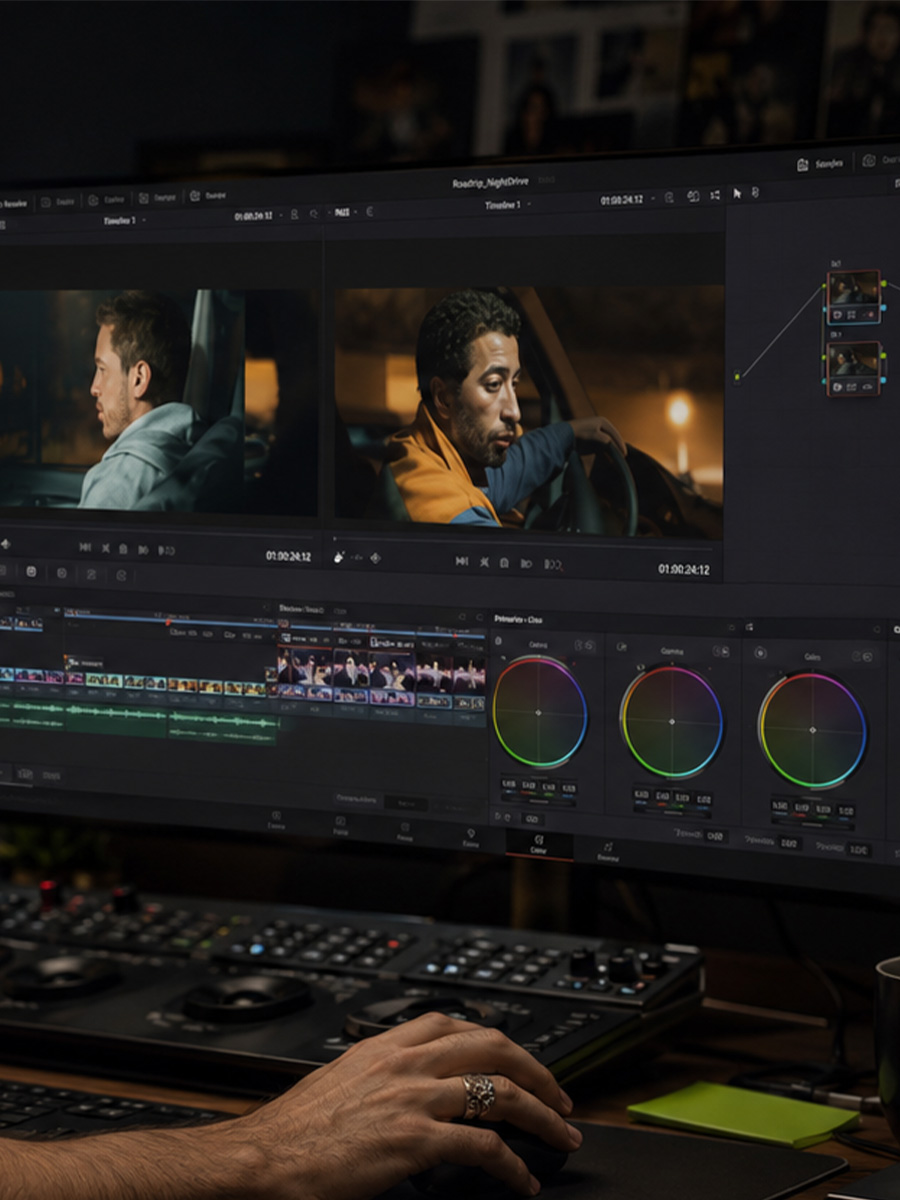Click the picker icon left of Gain label
This screenshot has width=900, height=1200.
point(760,653)
